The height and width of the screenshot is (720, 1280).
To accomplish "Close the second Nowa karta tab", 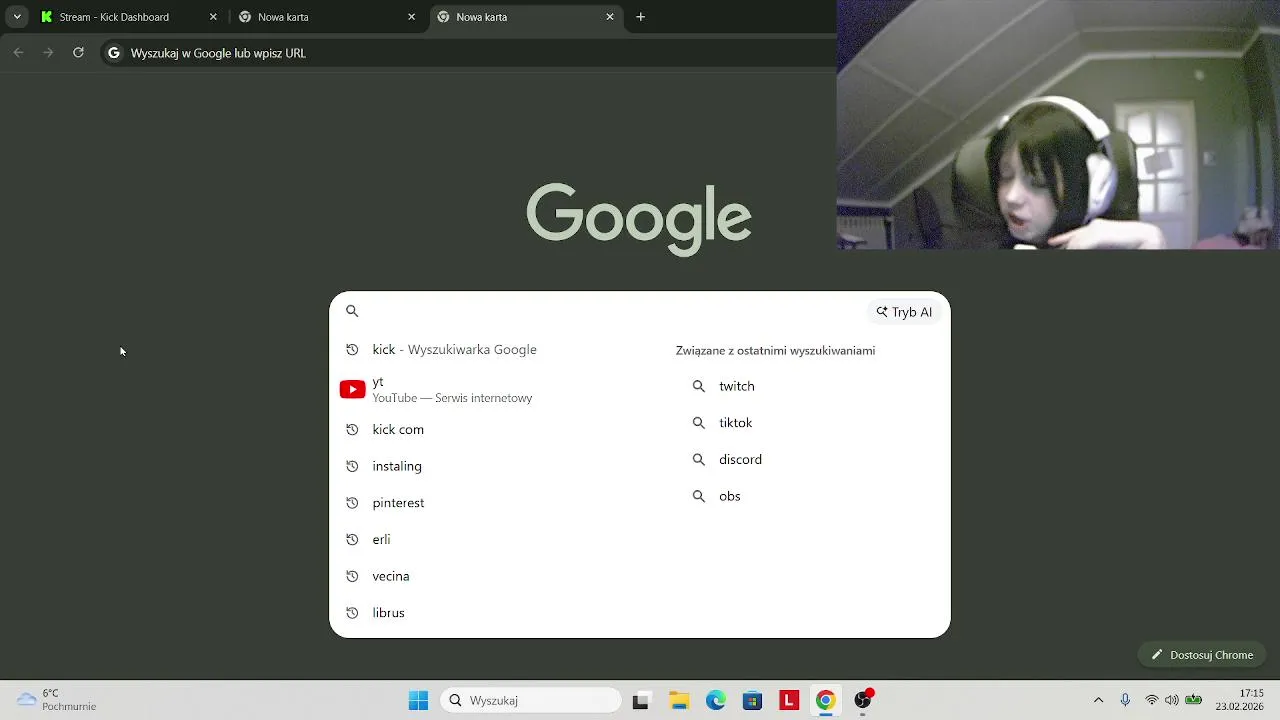I will [411, 17].
